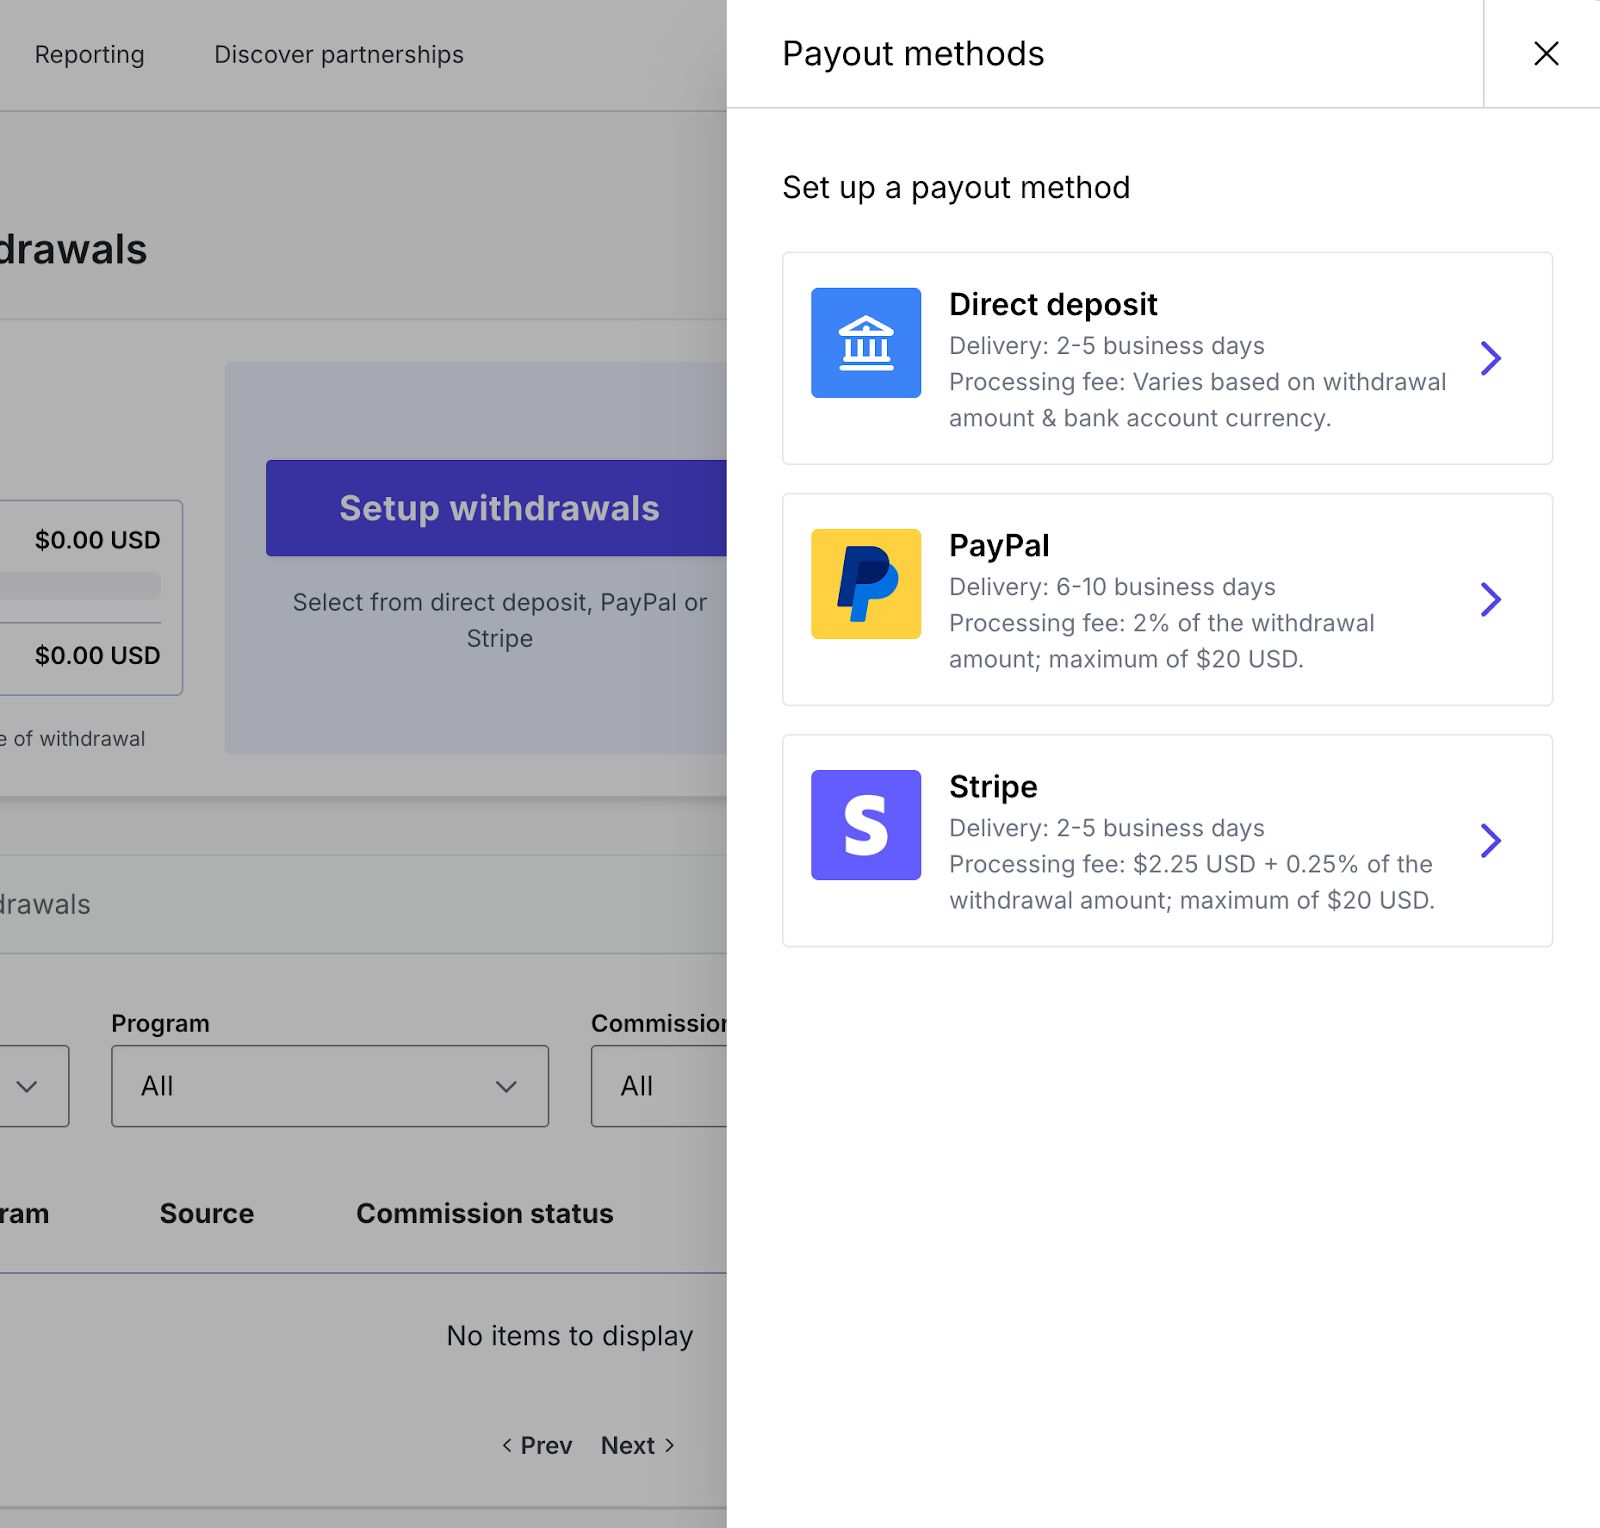This screenshot has height=1528, width=1600.
Task: Click the Stripe logo icon
Action: tap(865, 825)
